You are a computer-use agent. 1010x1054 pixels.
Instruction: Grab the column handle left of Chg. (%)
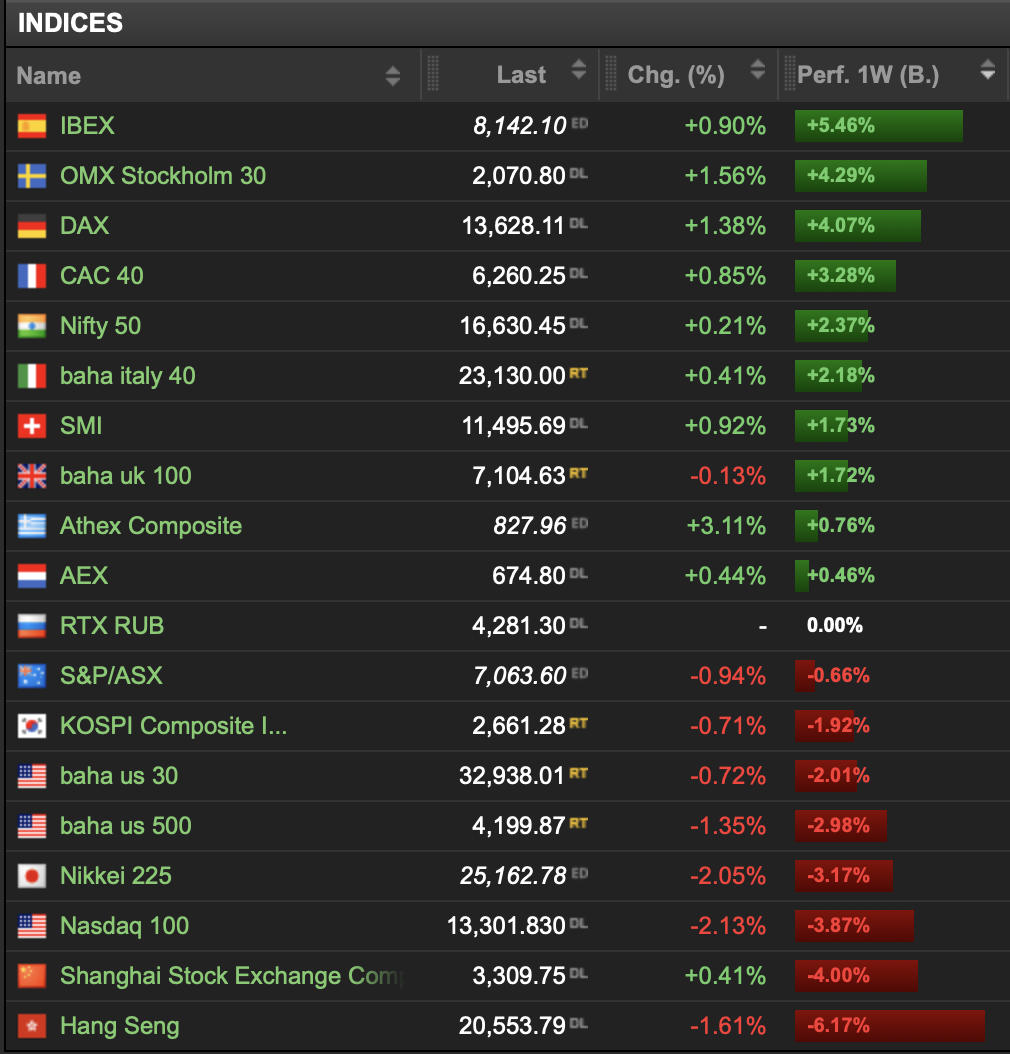pyautogui.click(x=611, y=73)
